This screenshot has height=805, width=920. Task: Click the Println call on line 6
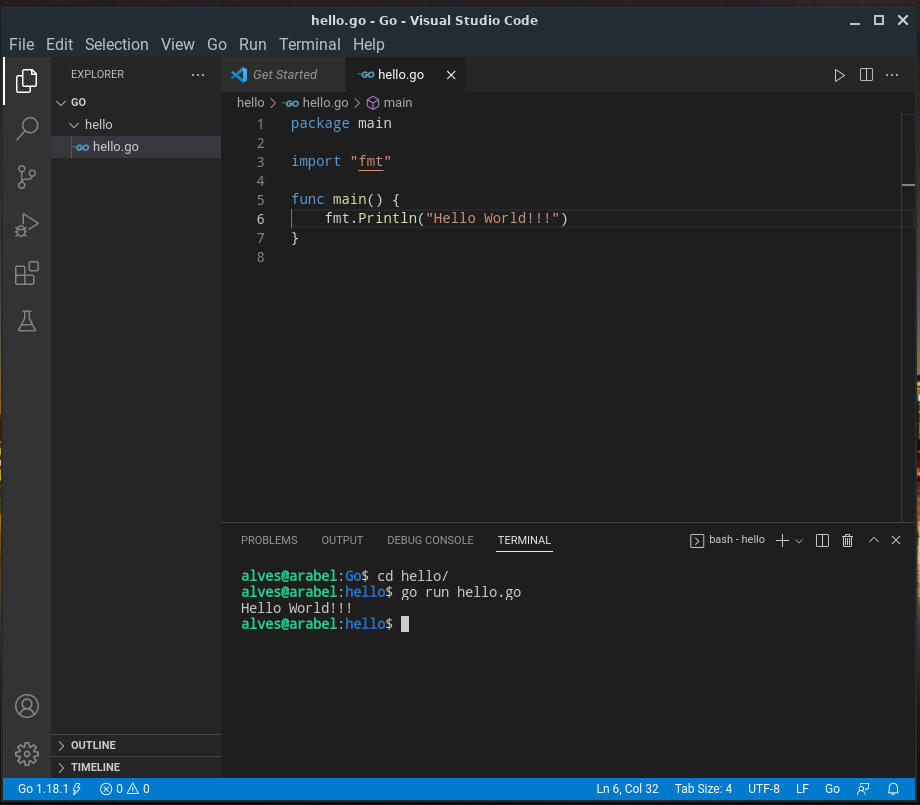pos(387,218)
